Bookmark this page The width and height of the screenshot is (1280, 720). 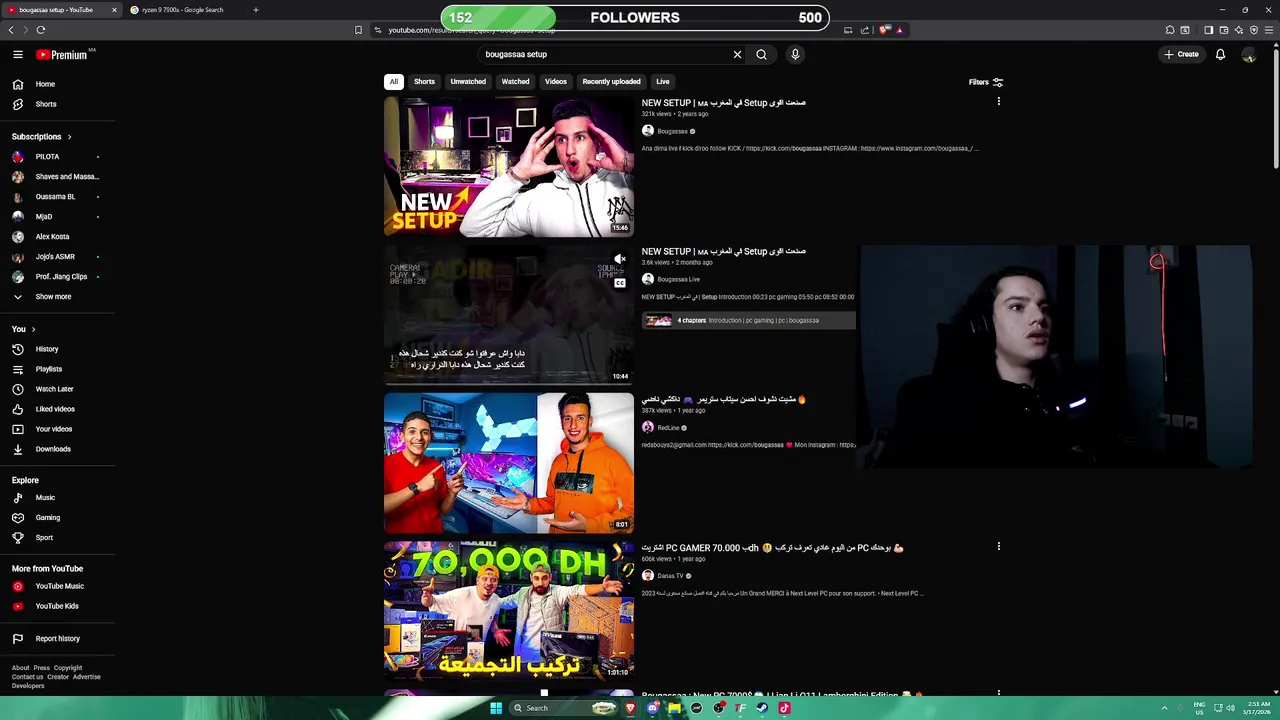(358, 30)
